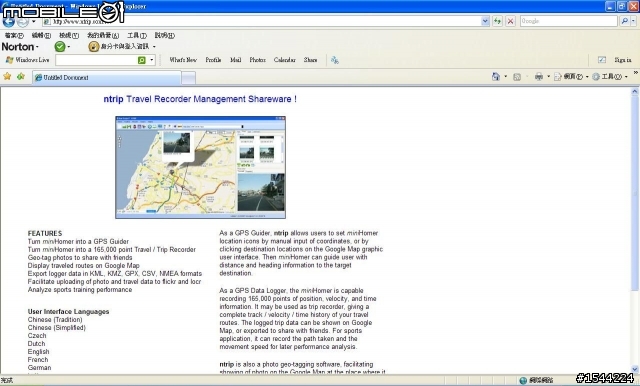Select the Untitled Document tab
This screenshot has width=640, height=386.
[107, 78]
